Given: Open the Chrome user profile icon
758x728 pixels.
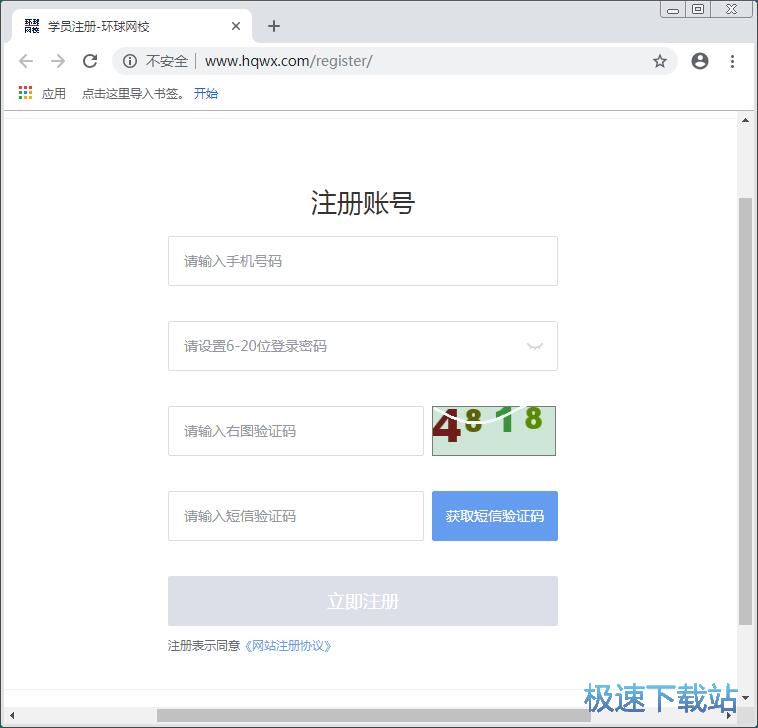Looking at the screenshot, I should point(700,61).
